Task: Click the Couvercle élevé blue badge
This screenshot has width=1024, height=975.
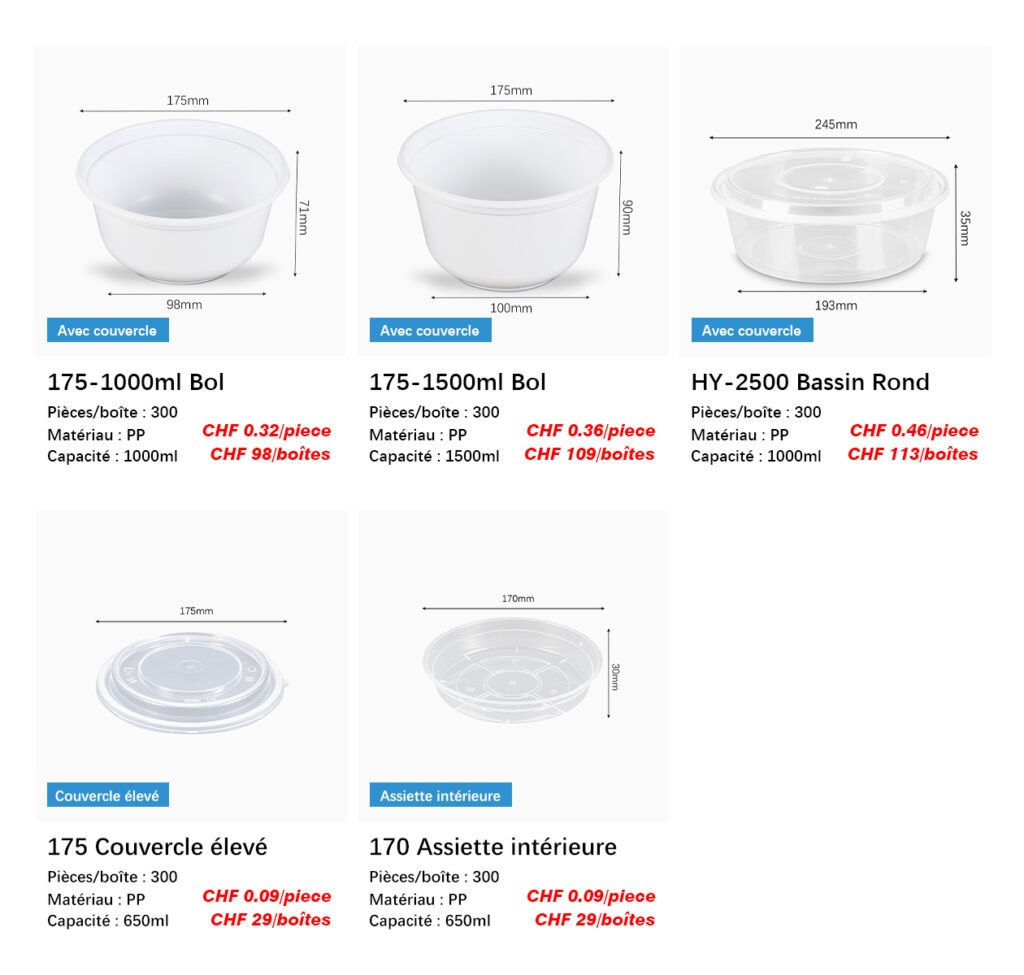Action: (x=108, y=795)
